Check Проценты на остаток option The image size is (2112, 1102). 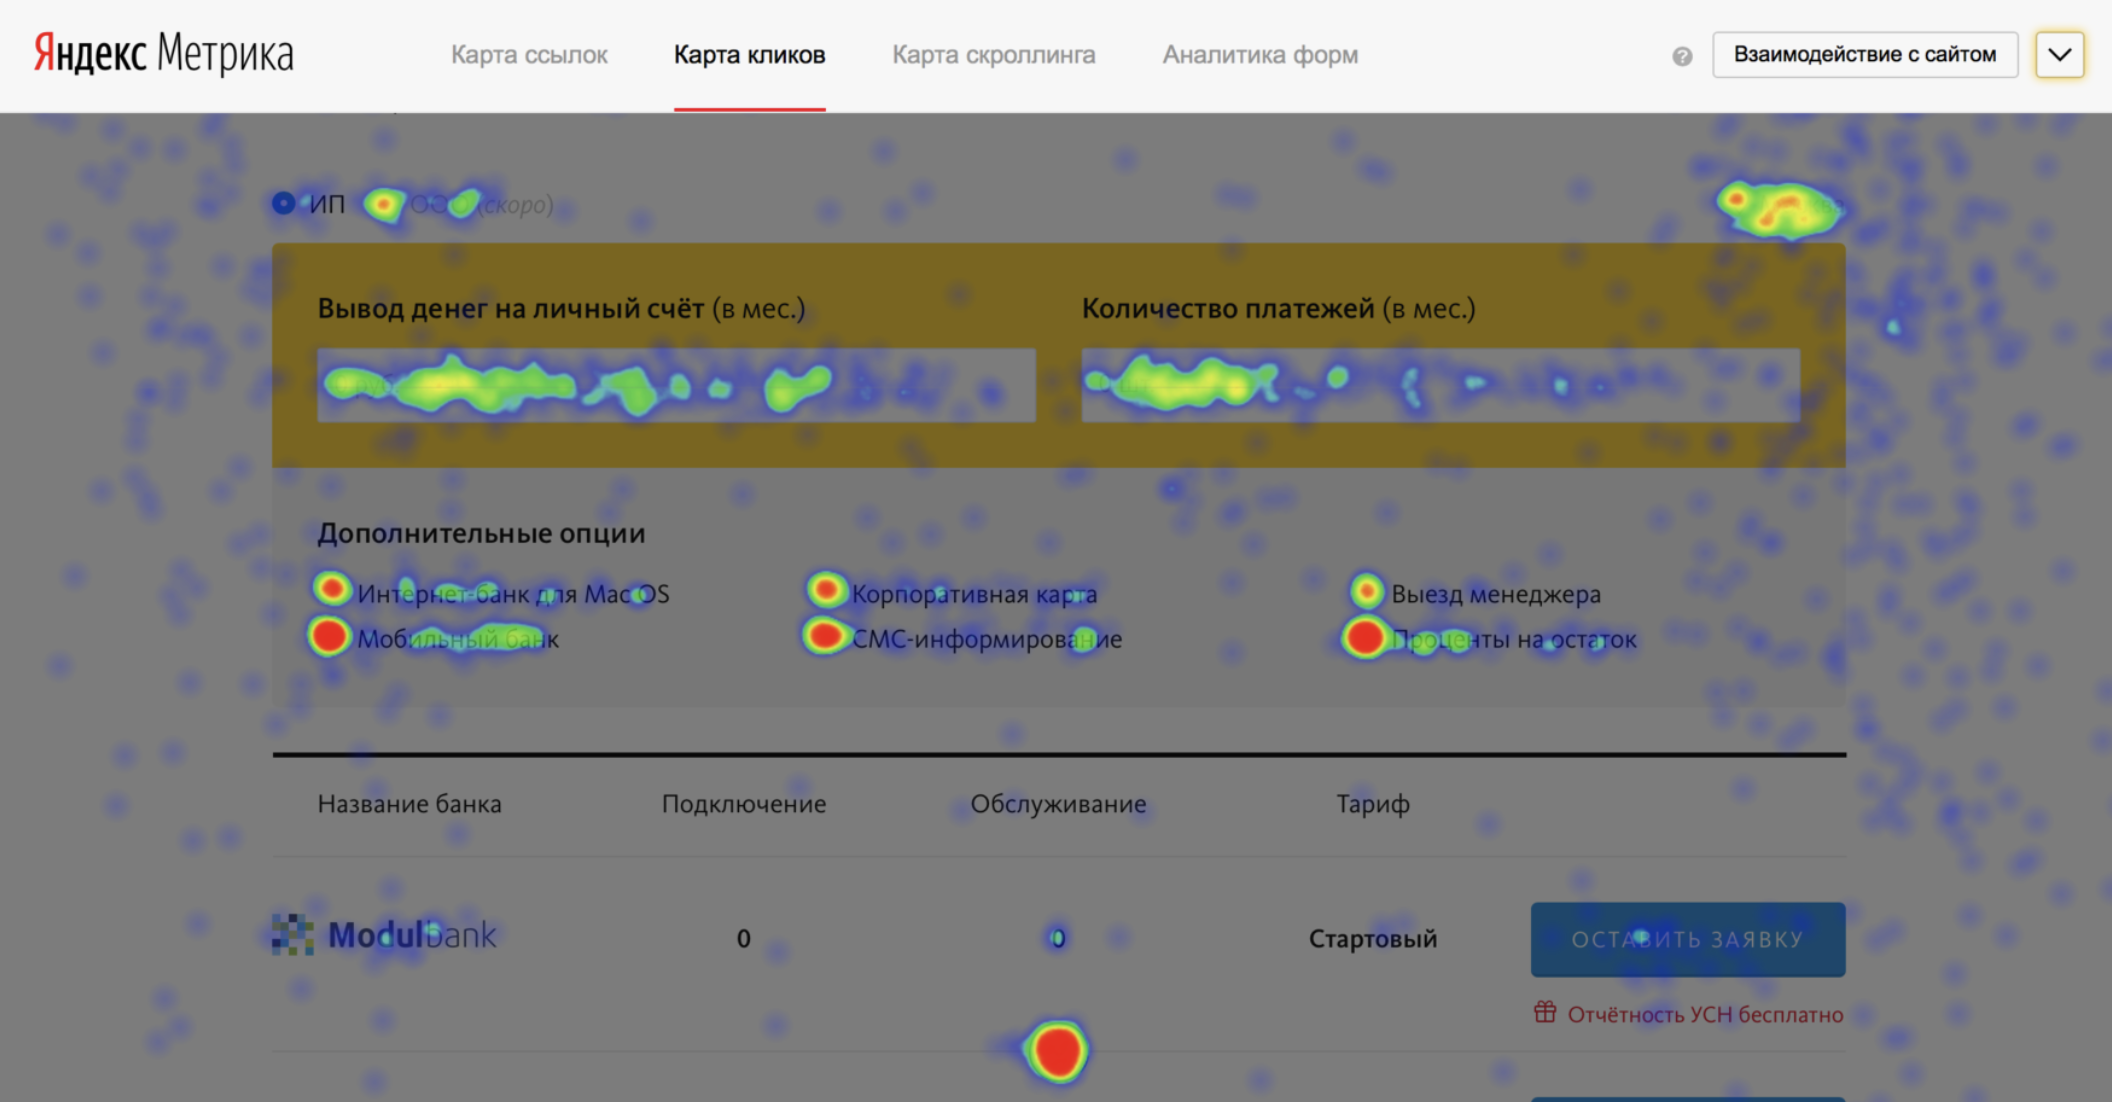pos(1364,637)
